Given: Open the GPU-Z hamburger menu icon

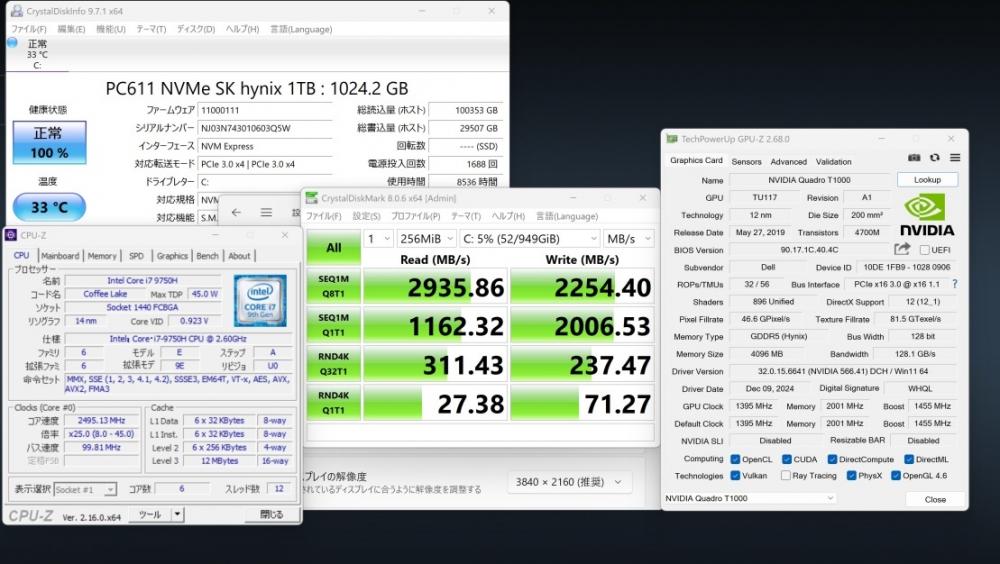Looking at the screenshot, I should point(955,158).
